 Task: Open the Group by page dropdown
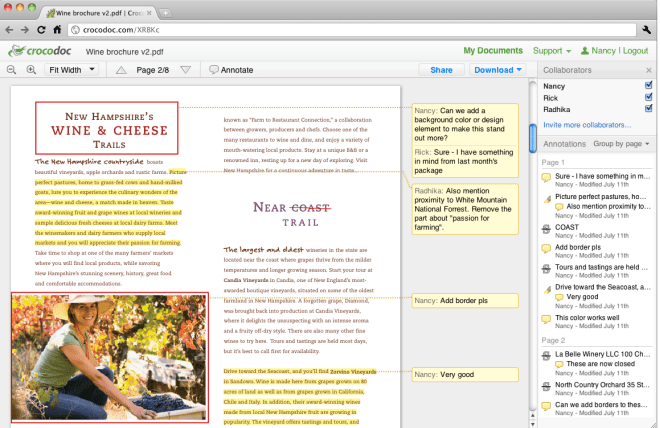tap(621, 144)
